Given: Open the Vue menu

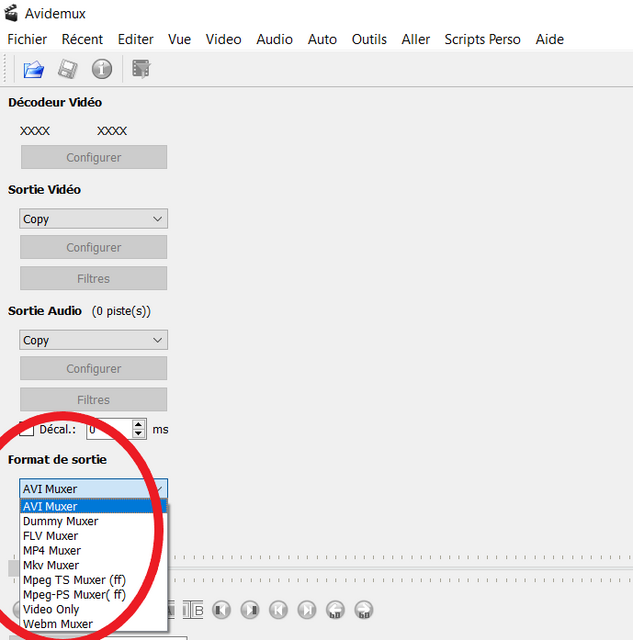Looking at the screenshot, I should 179,39.
